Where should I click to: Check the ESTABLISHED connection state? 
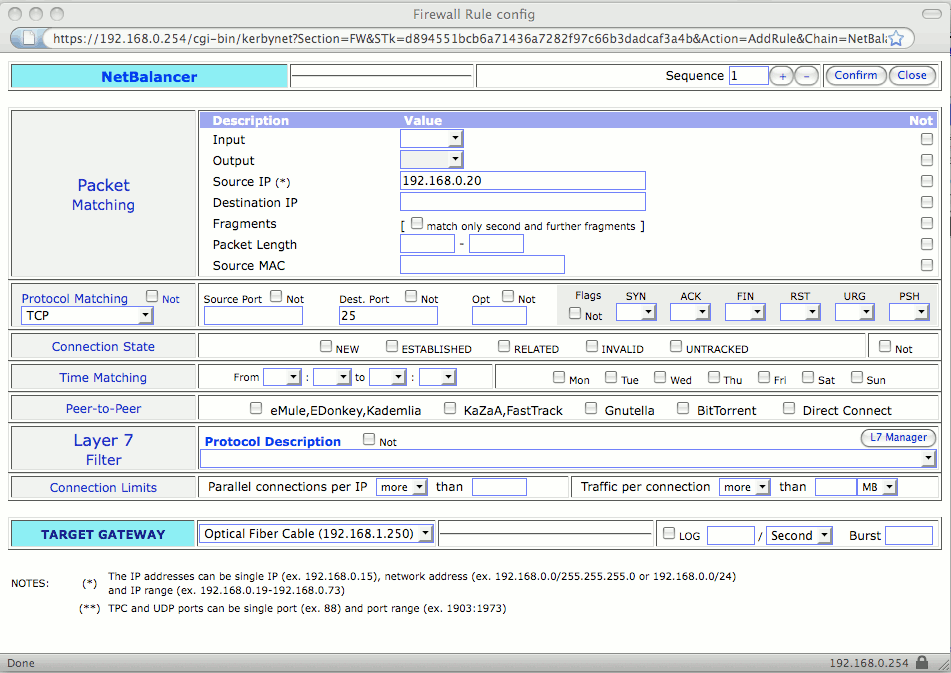(392, 346)
